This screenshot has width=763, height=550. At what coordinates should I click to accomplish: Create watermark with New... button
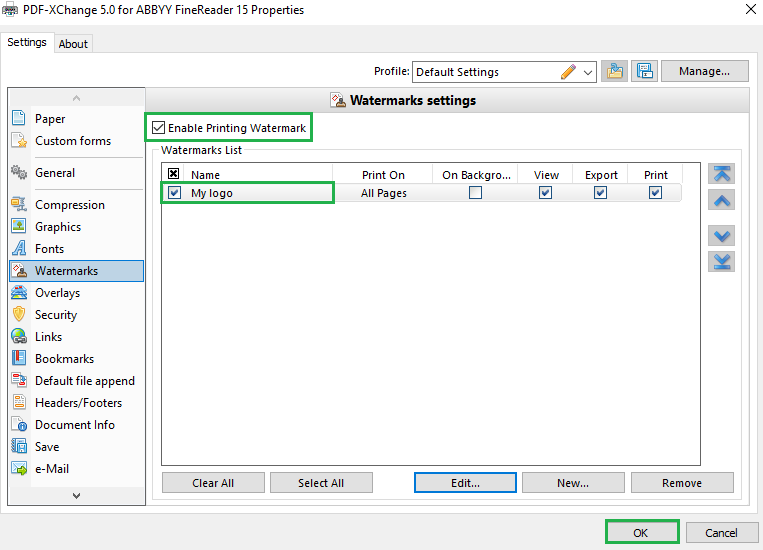[x=573, y=483]
